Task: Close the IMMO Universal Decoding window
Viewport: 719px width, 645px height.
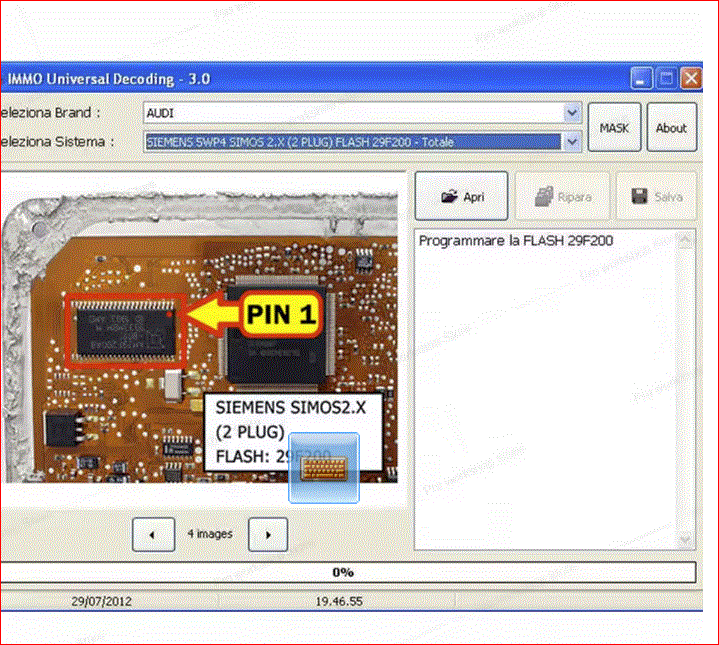Action: (691, 78)
